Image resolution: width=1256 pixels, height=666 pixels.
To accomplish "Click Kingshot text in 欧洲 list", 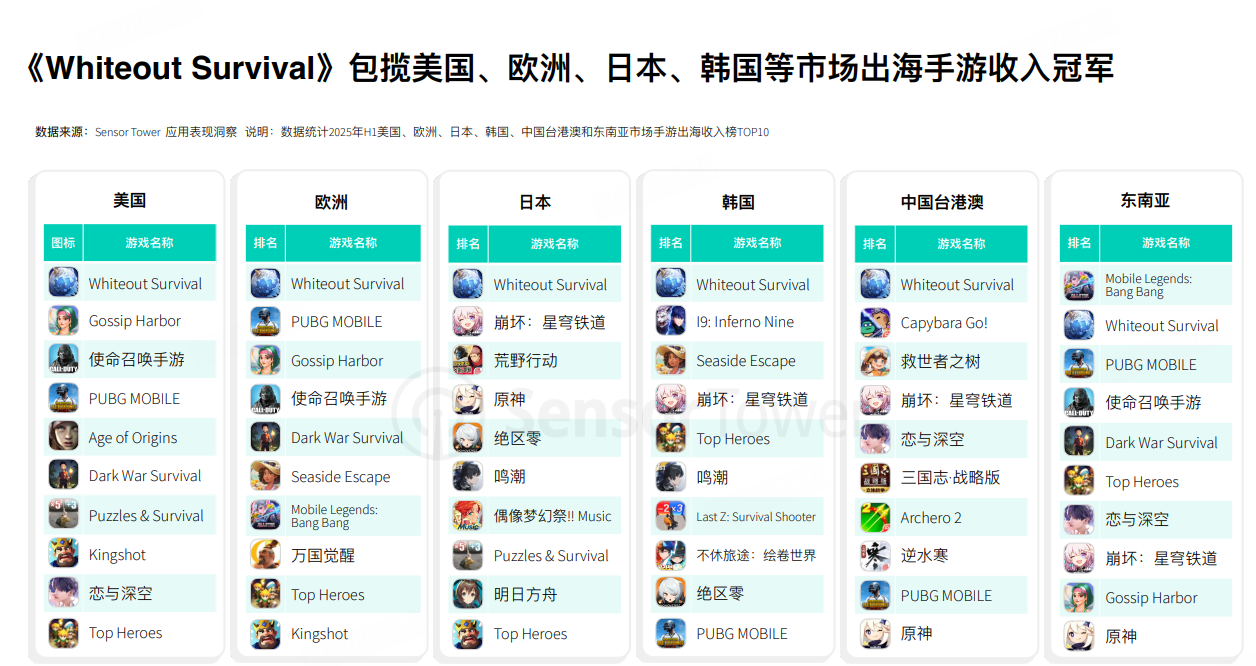I will (320, 634).
